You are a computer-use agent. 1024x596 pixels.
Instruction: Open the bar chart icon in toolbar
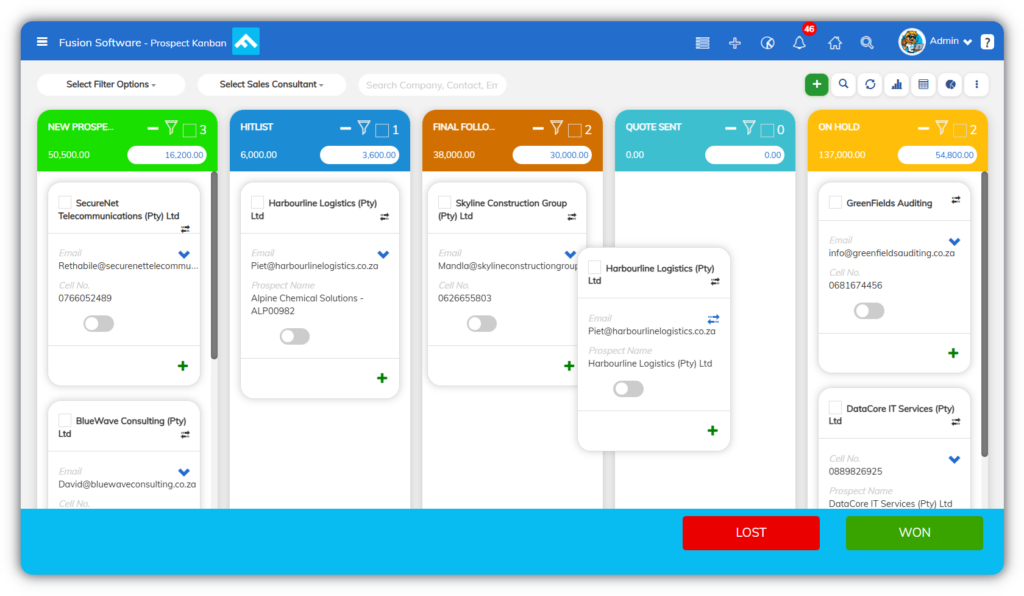[x=897, y=84]
